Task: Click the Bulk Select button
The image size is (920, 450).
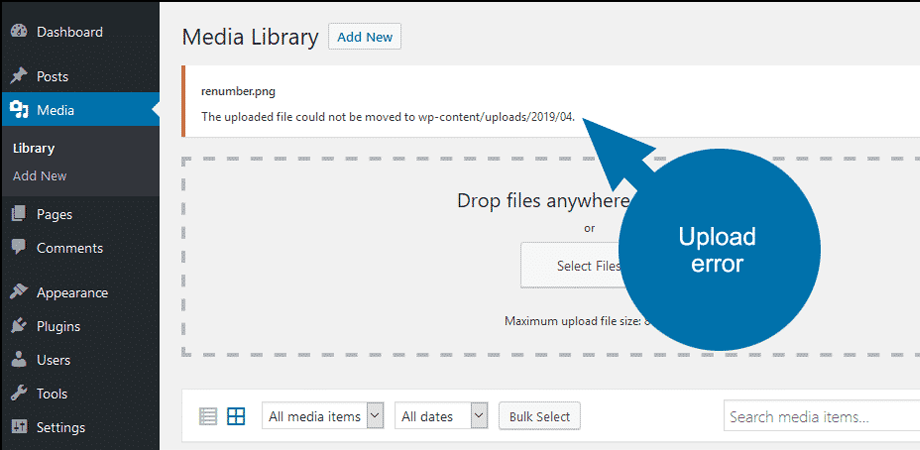Action: pos(539,417)
